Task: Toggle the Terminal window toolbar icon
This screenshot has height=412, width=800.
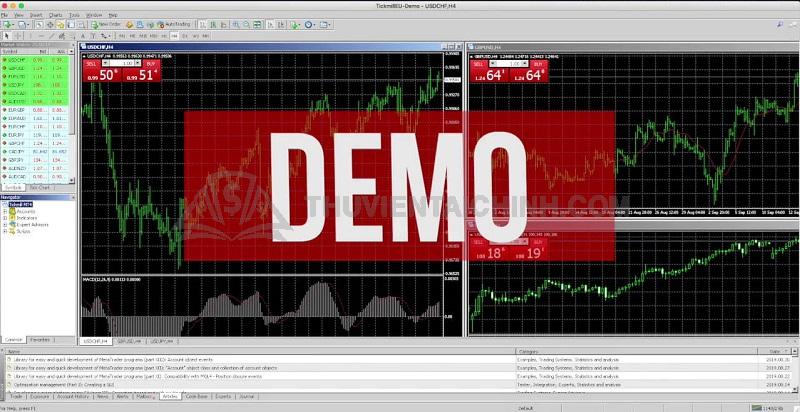Action: click(x=71, y=24)
